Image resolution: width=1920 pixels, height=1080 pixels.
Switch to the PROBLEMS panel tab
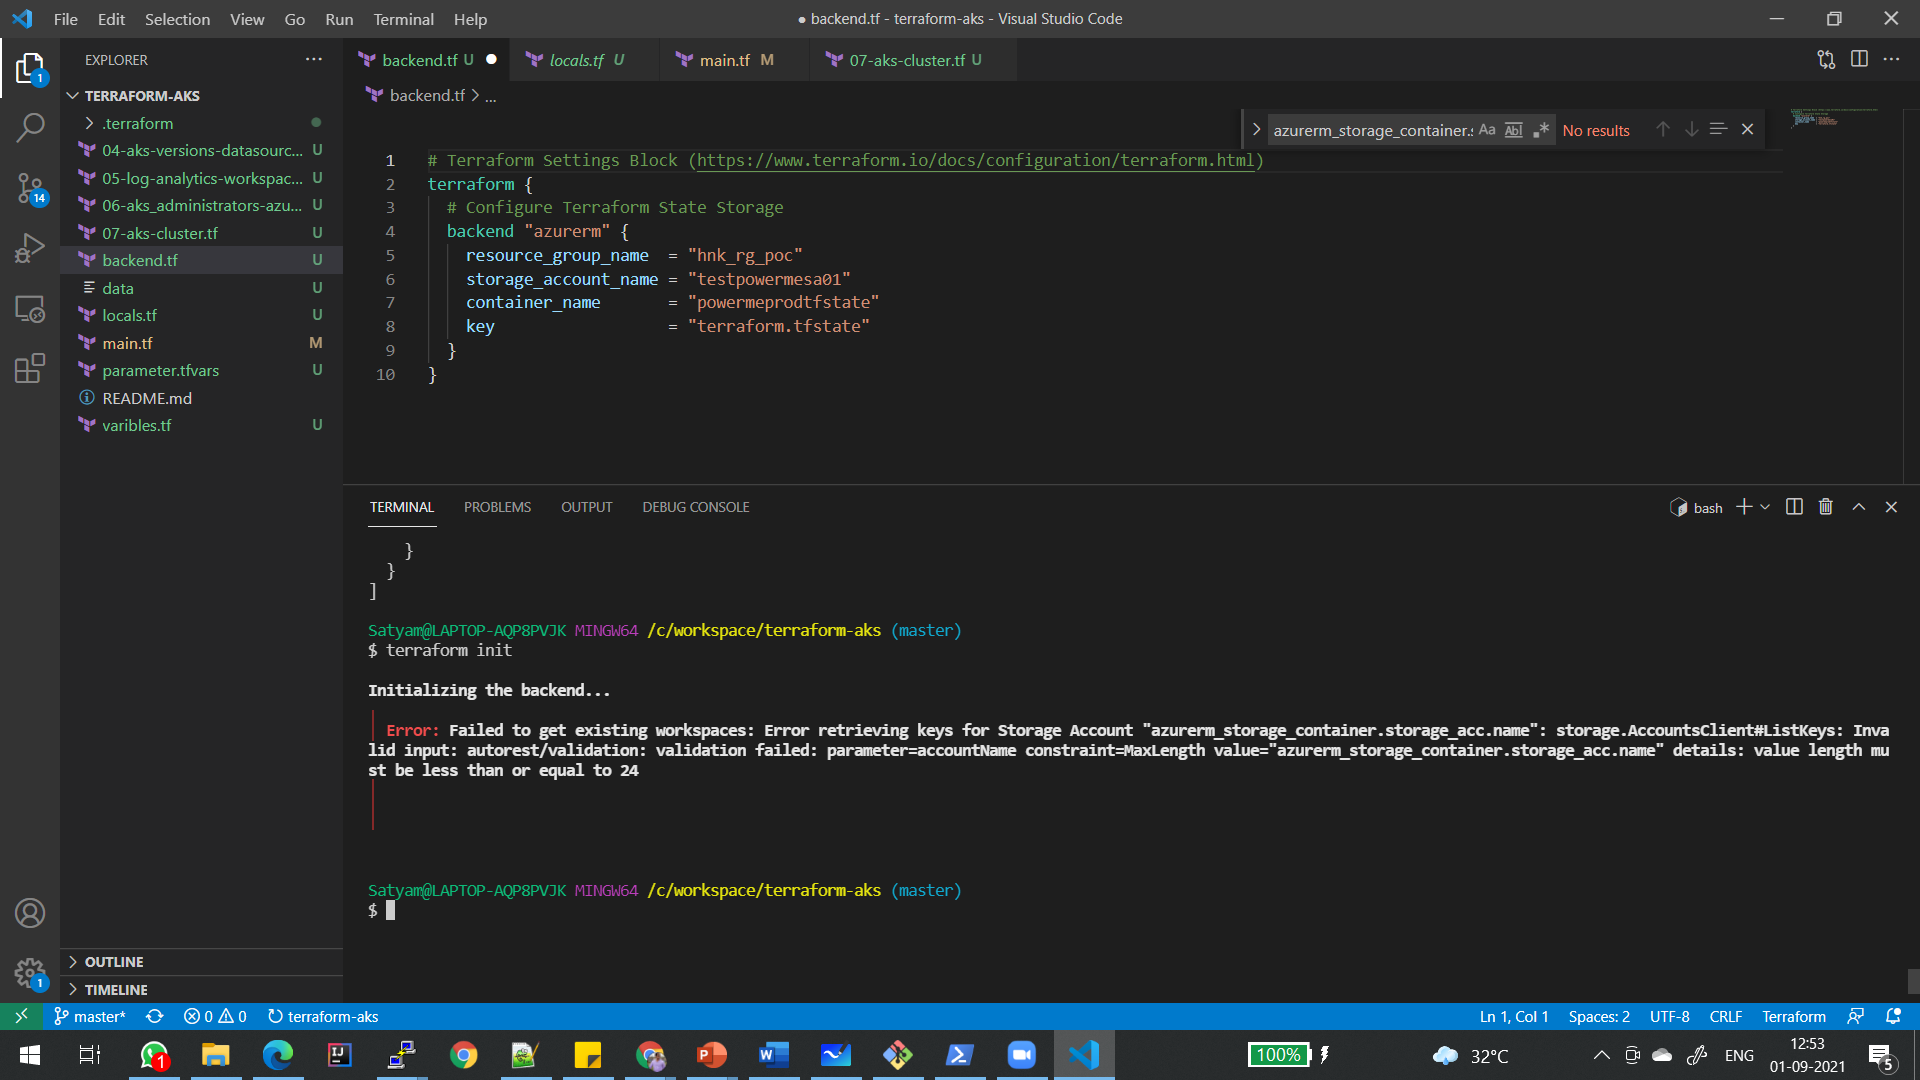497,507
